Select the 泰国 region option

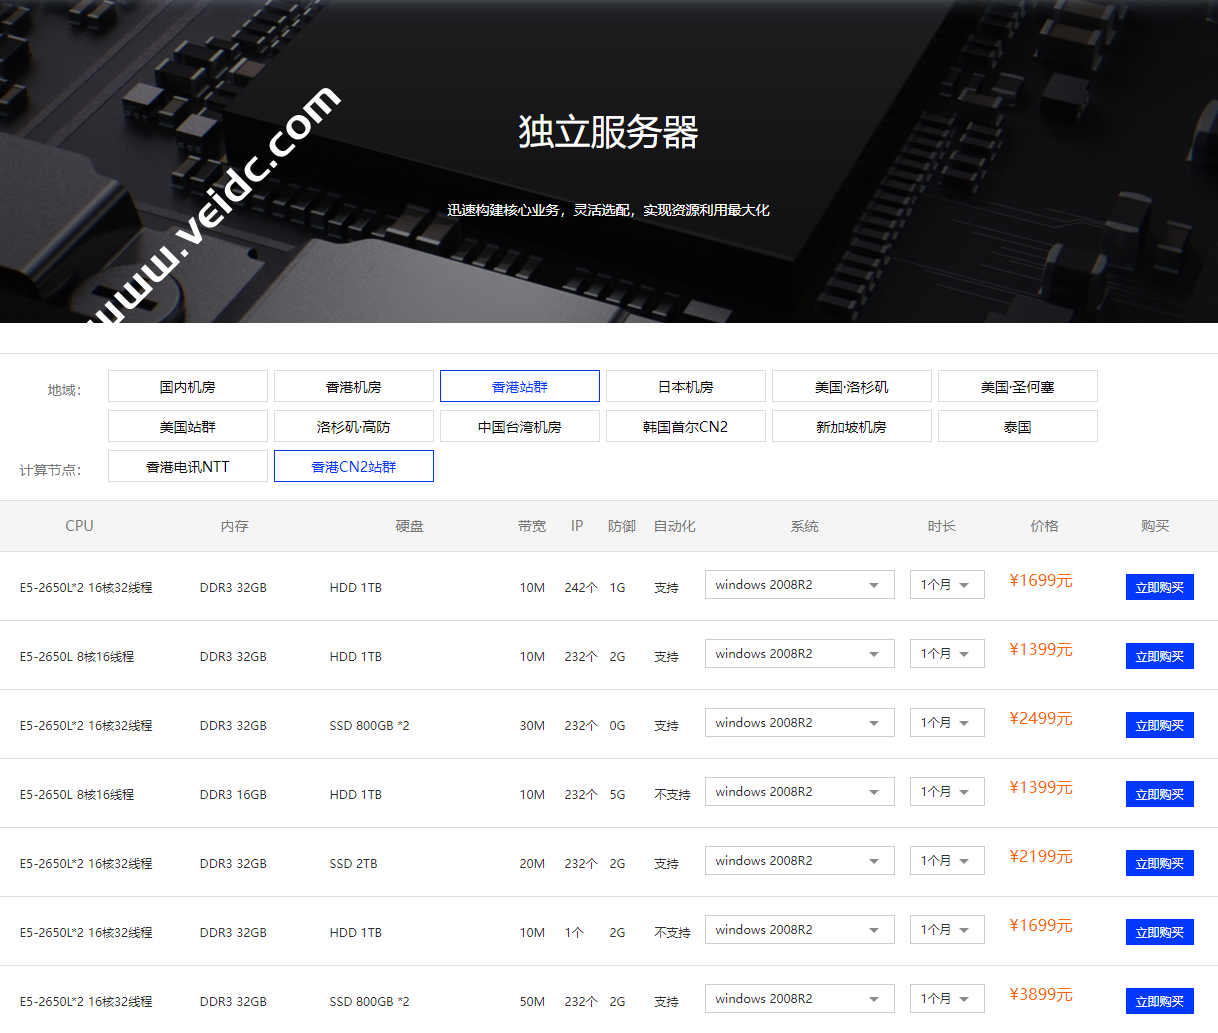click(x=1017, y=426)
